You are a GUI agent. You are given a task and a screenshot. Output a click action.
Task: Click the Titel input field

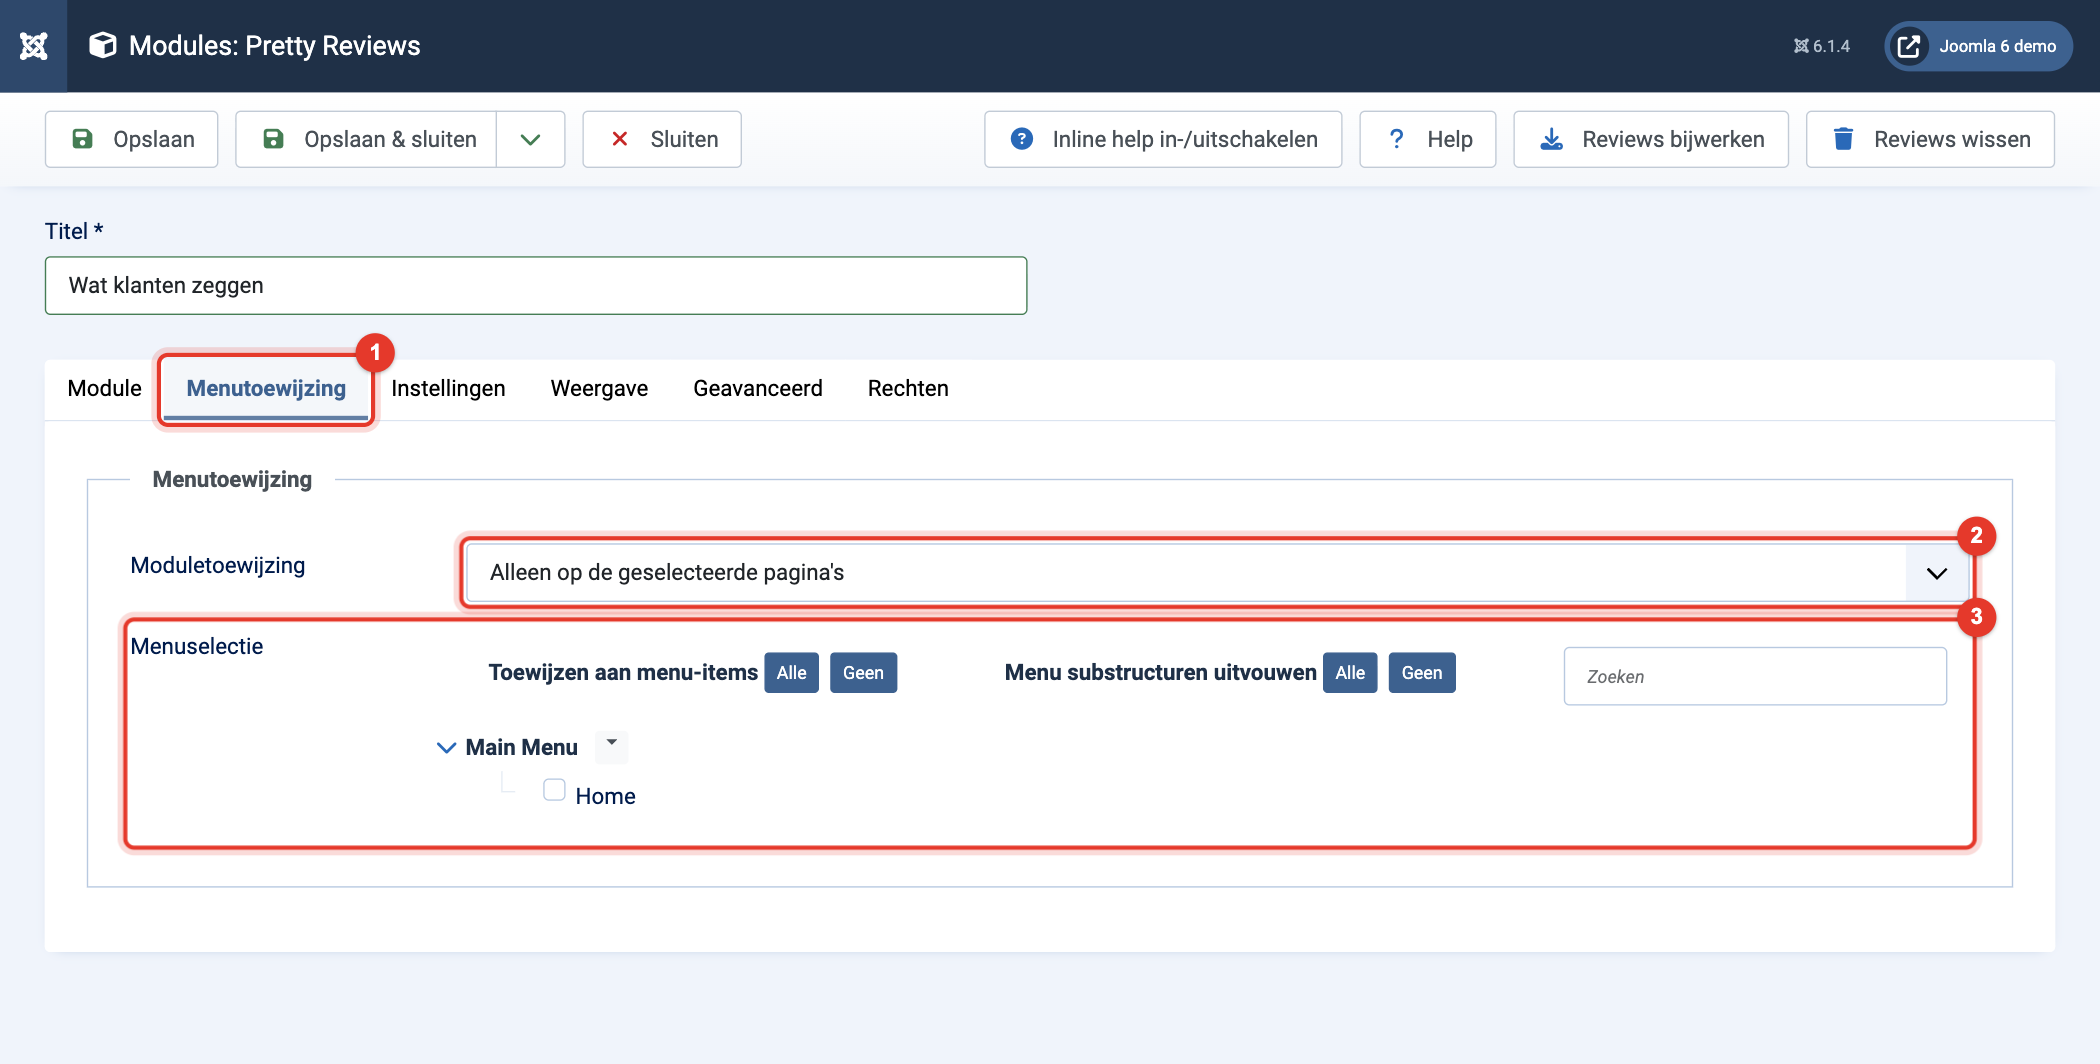click(x=536, y=286)
